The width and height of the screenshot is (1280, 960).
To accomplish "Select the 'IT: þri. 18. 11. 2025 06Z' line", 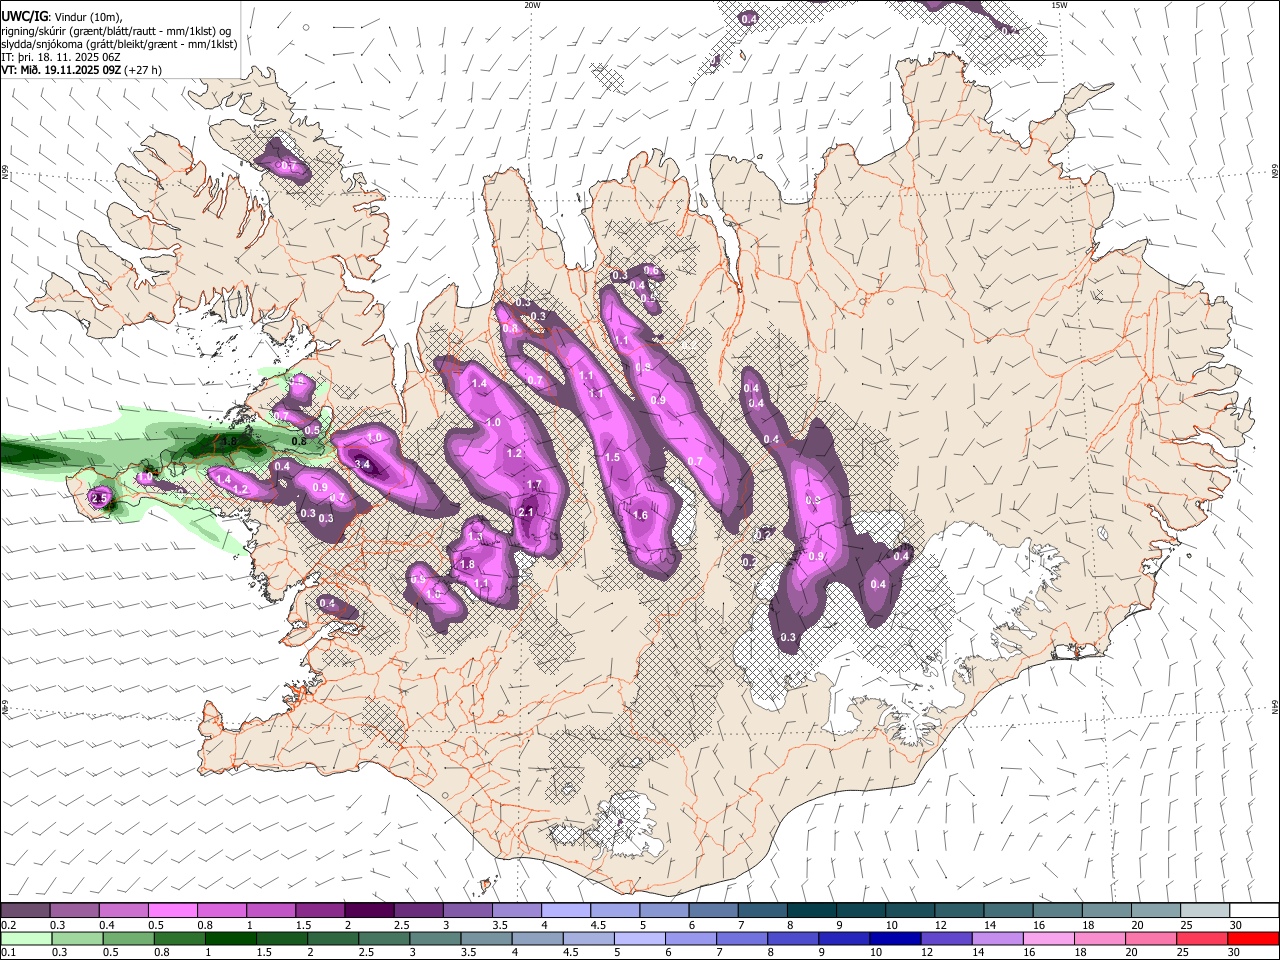I will point(60,57).
